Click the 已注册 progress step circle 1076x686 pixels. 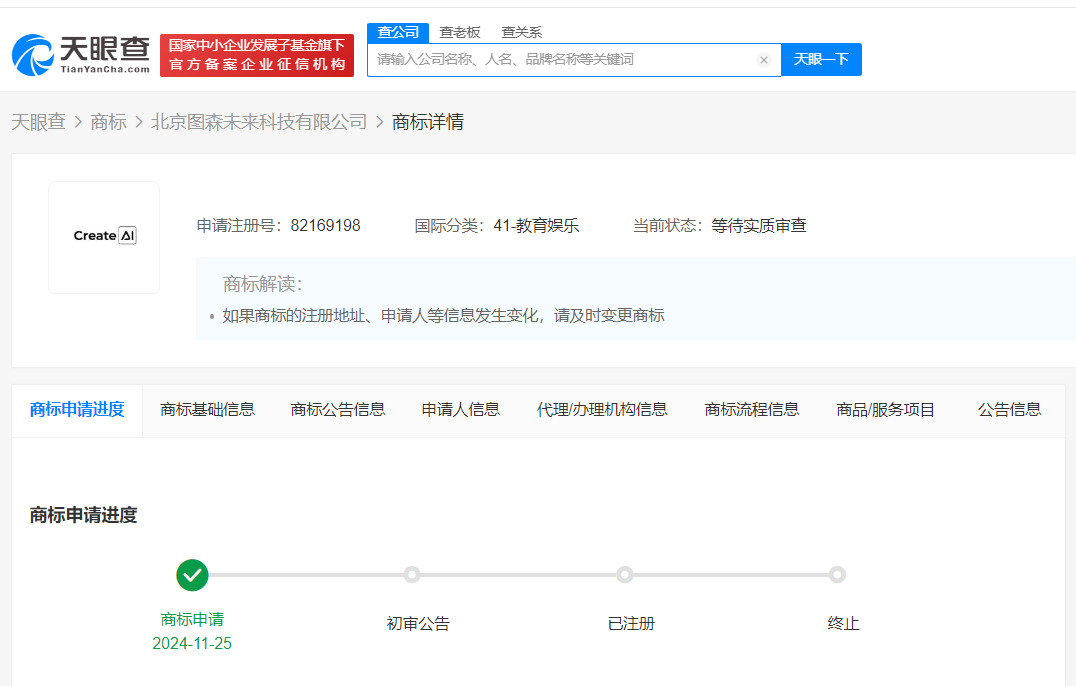[624, 575]
